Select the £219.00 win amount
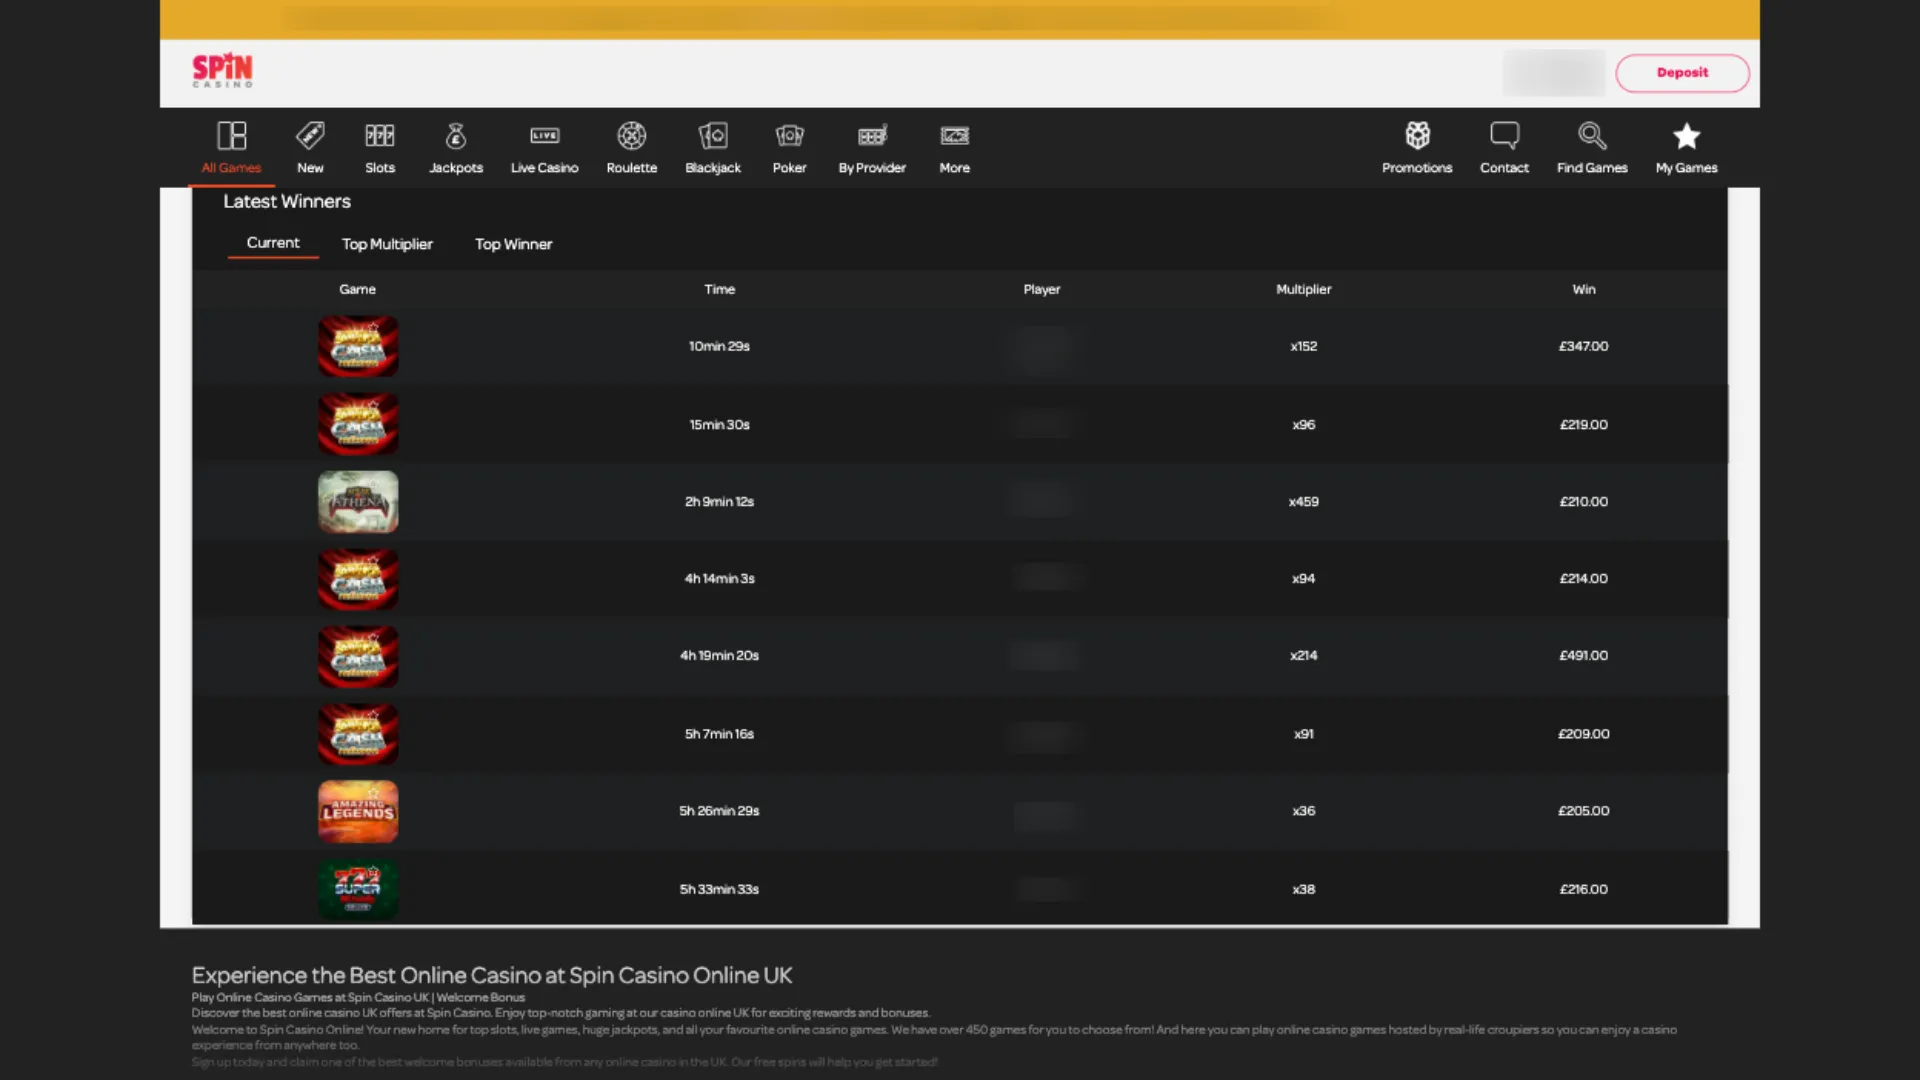1920x1080 pixels. point(1583,424)
